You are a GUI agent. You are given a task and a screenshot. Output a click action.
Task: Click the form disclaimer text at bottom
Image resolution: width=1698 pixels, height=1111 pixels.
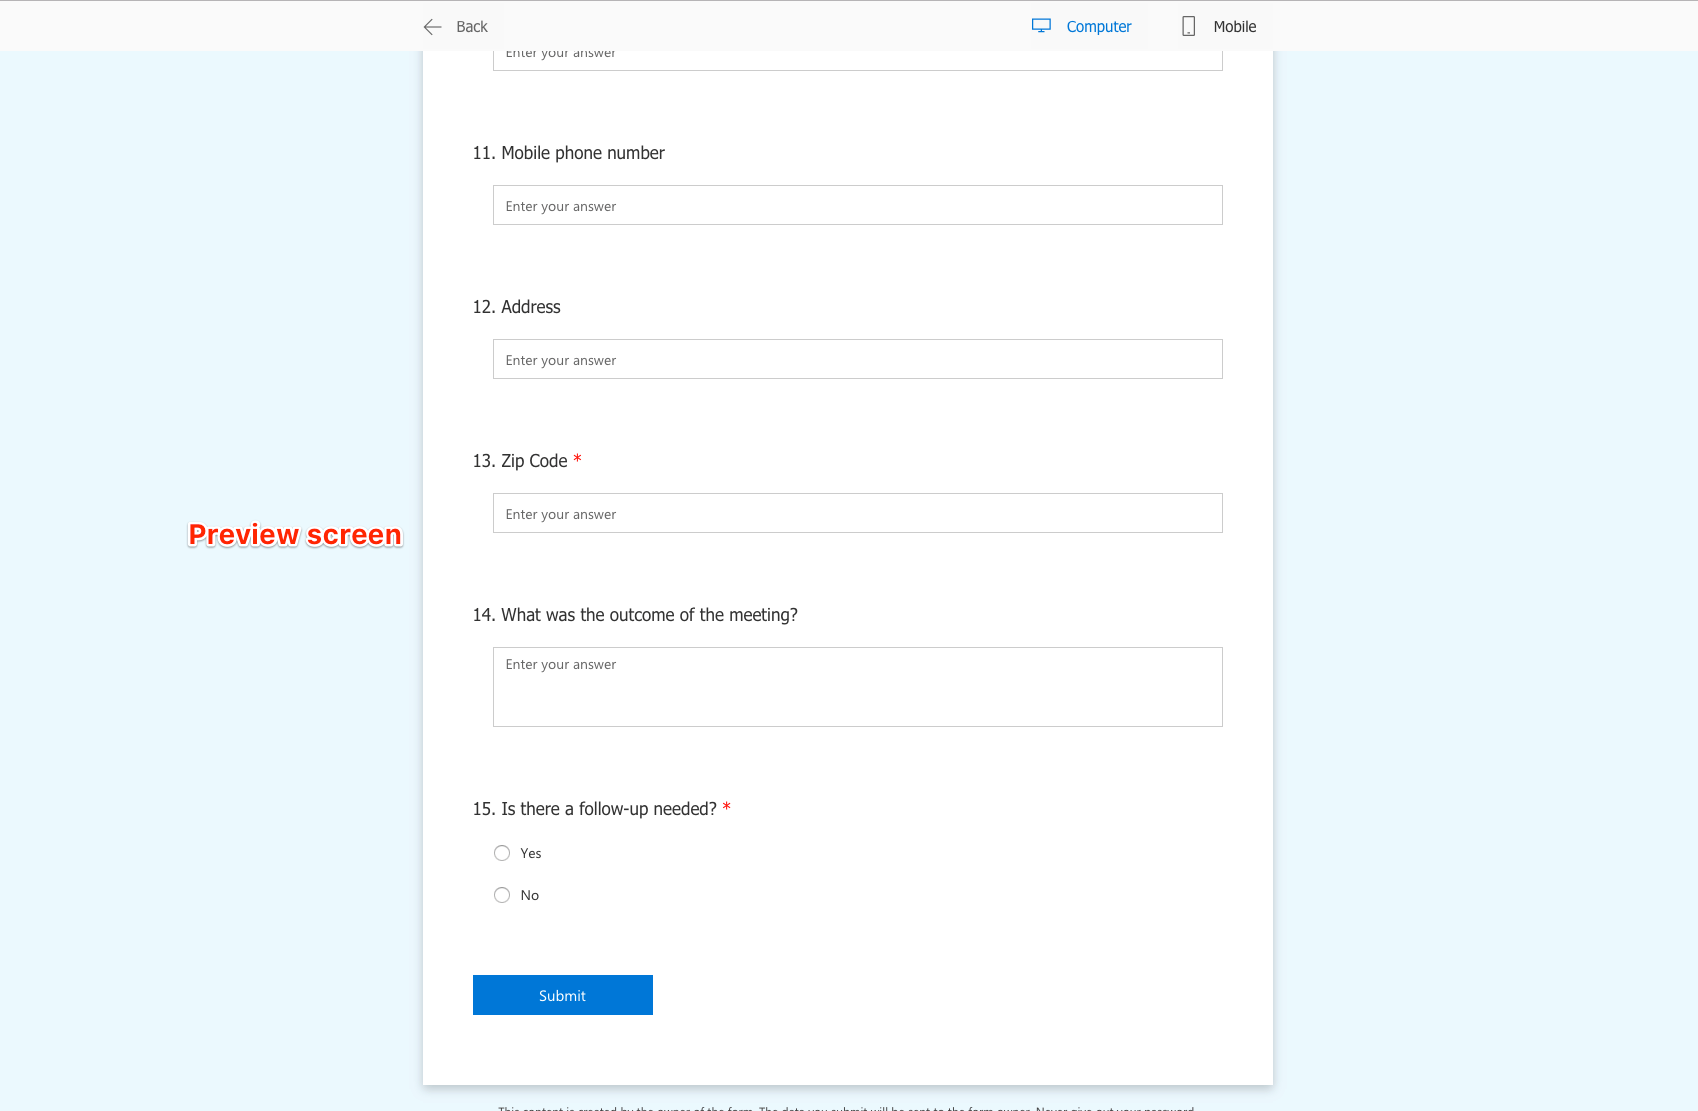[847, 1108]
